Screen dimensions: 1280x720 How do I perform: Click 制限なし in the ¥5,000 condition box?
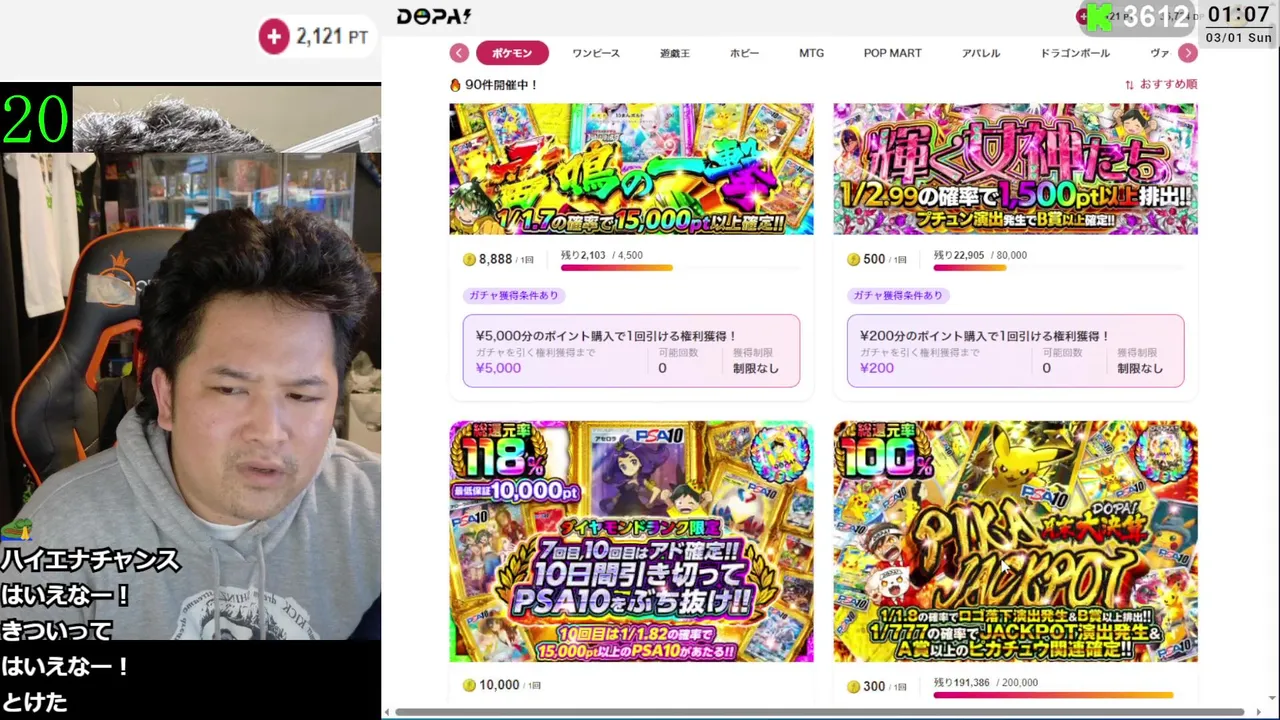[x=756, y=368]
